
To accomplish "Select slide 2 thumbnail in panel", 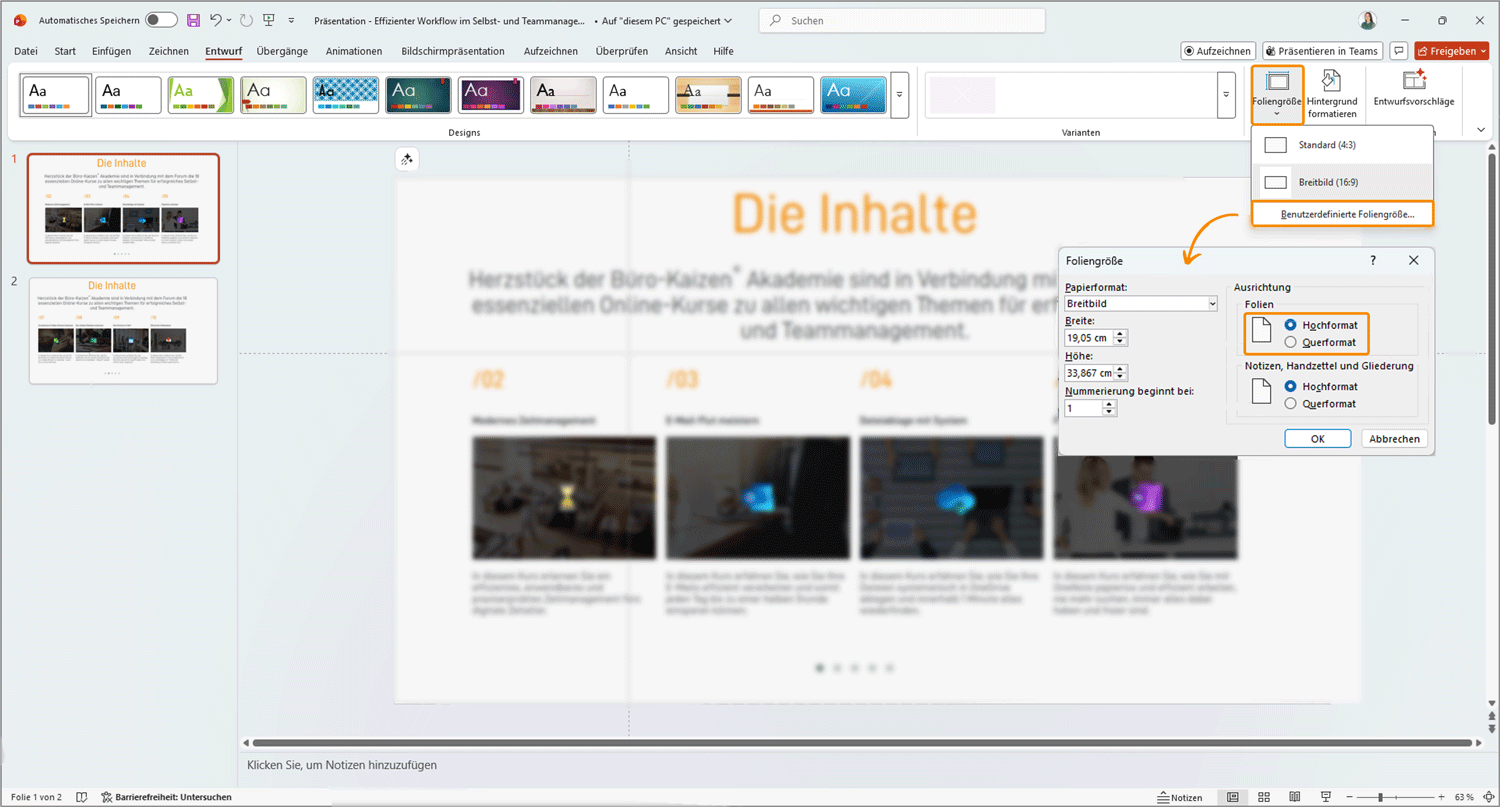I will [x=123, y=331].
